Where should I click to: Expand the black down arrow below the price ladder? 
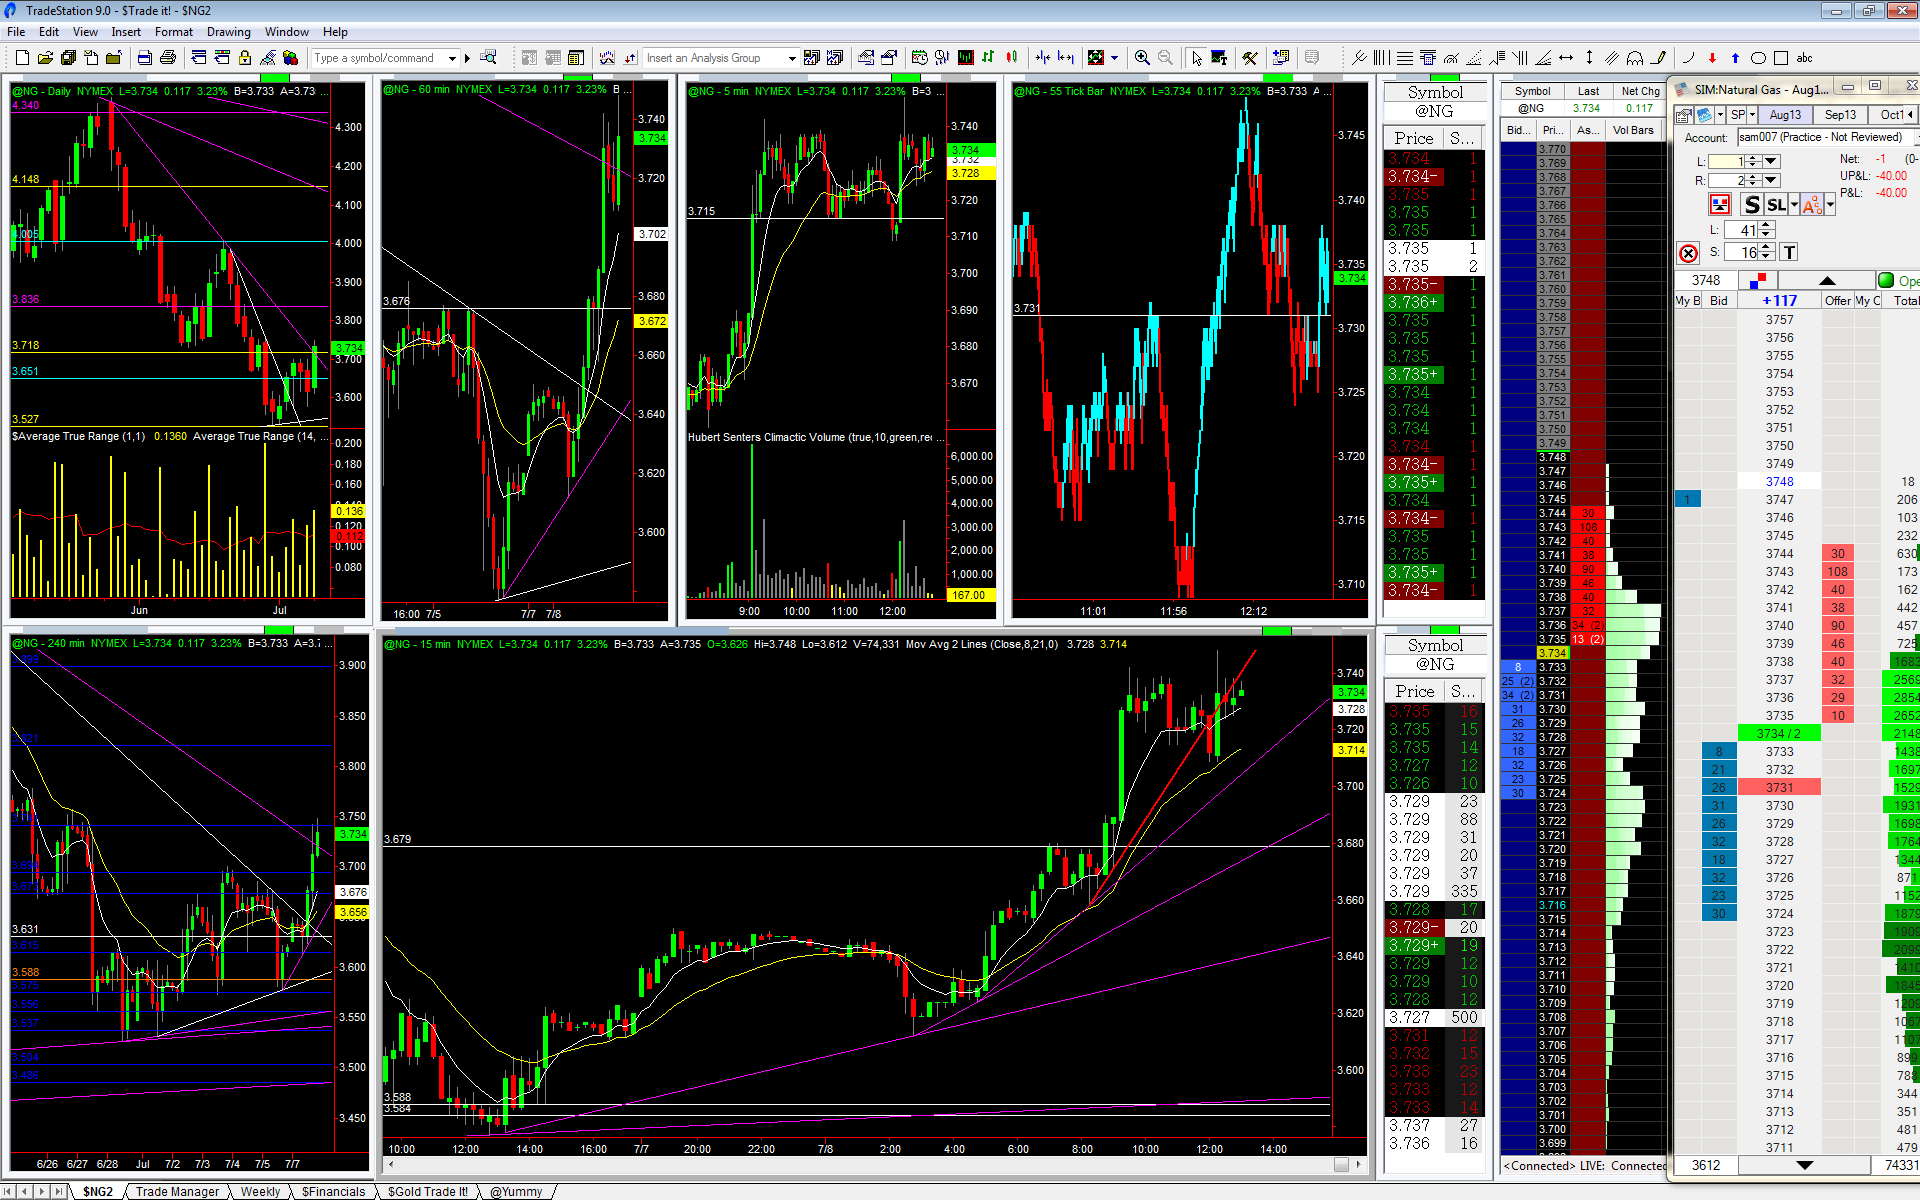click(x=1805, y=1165)
